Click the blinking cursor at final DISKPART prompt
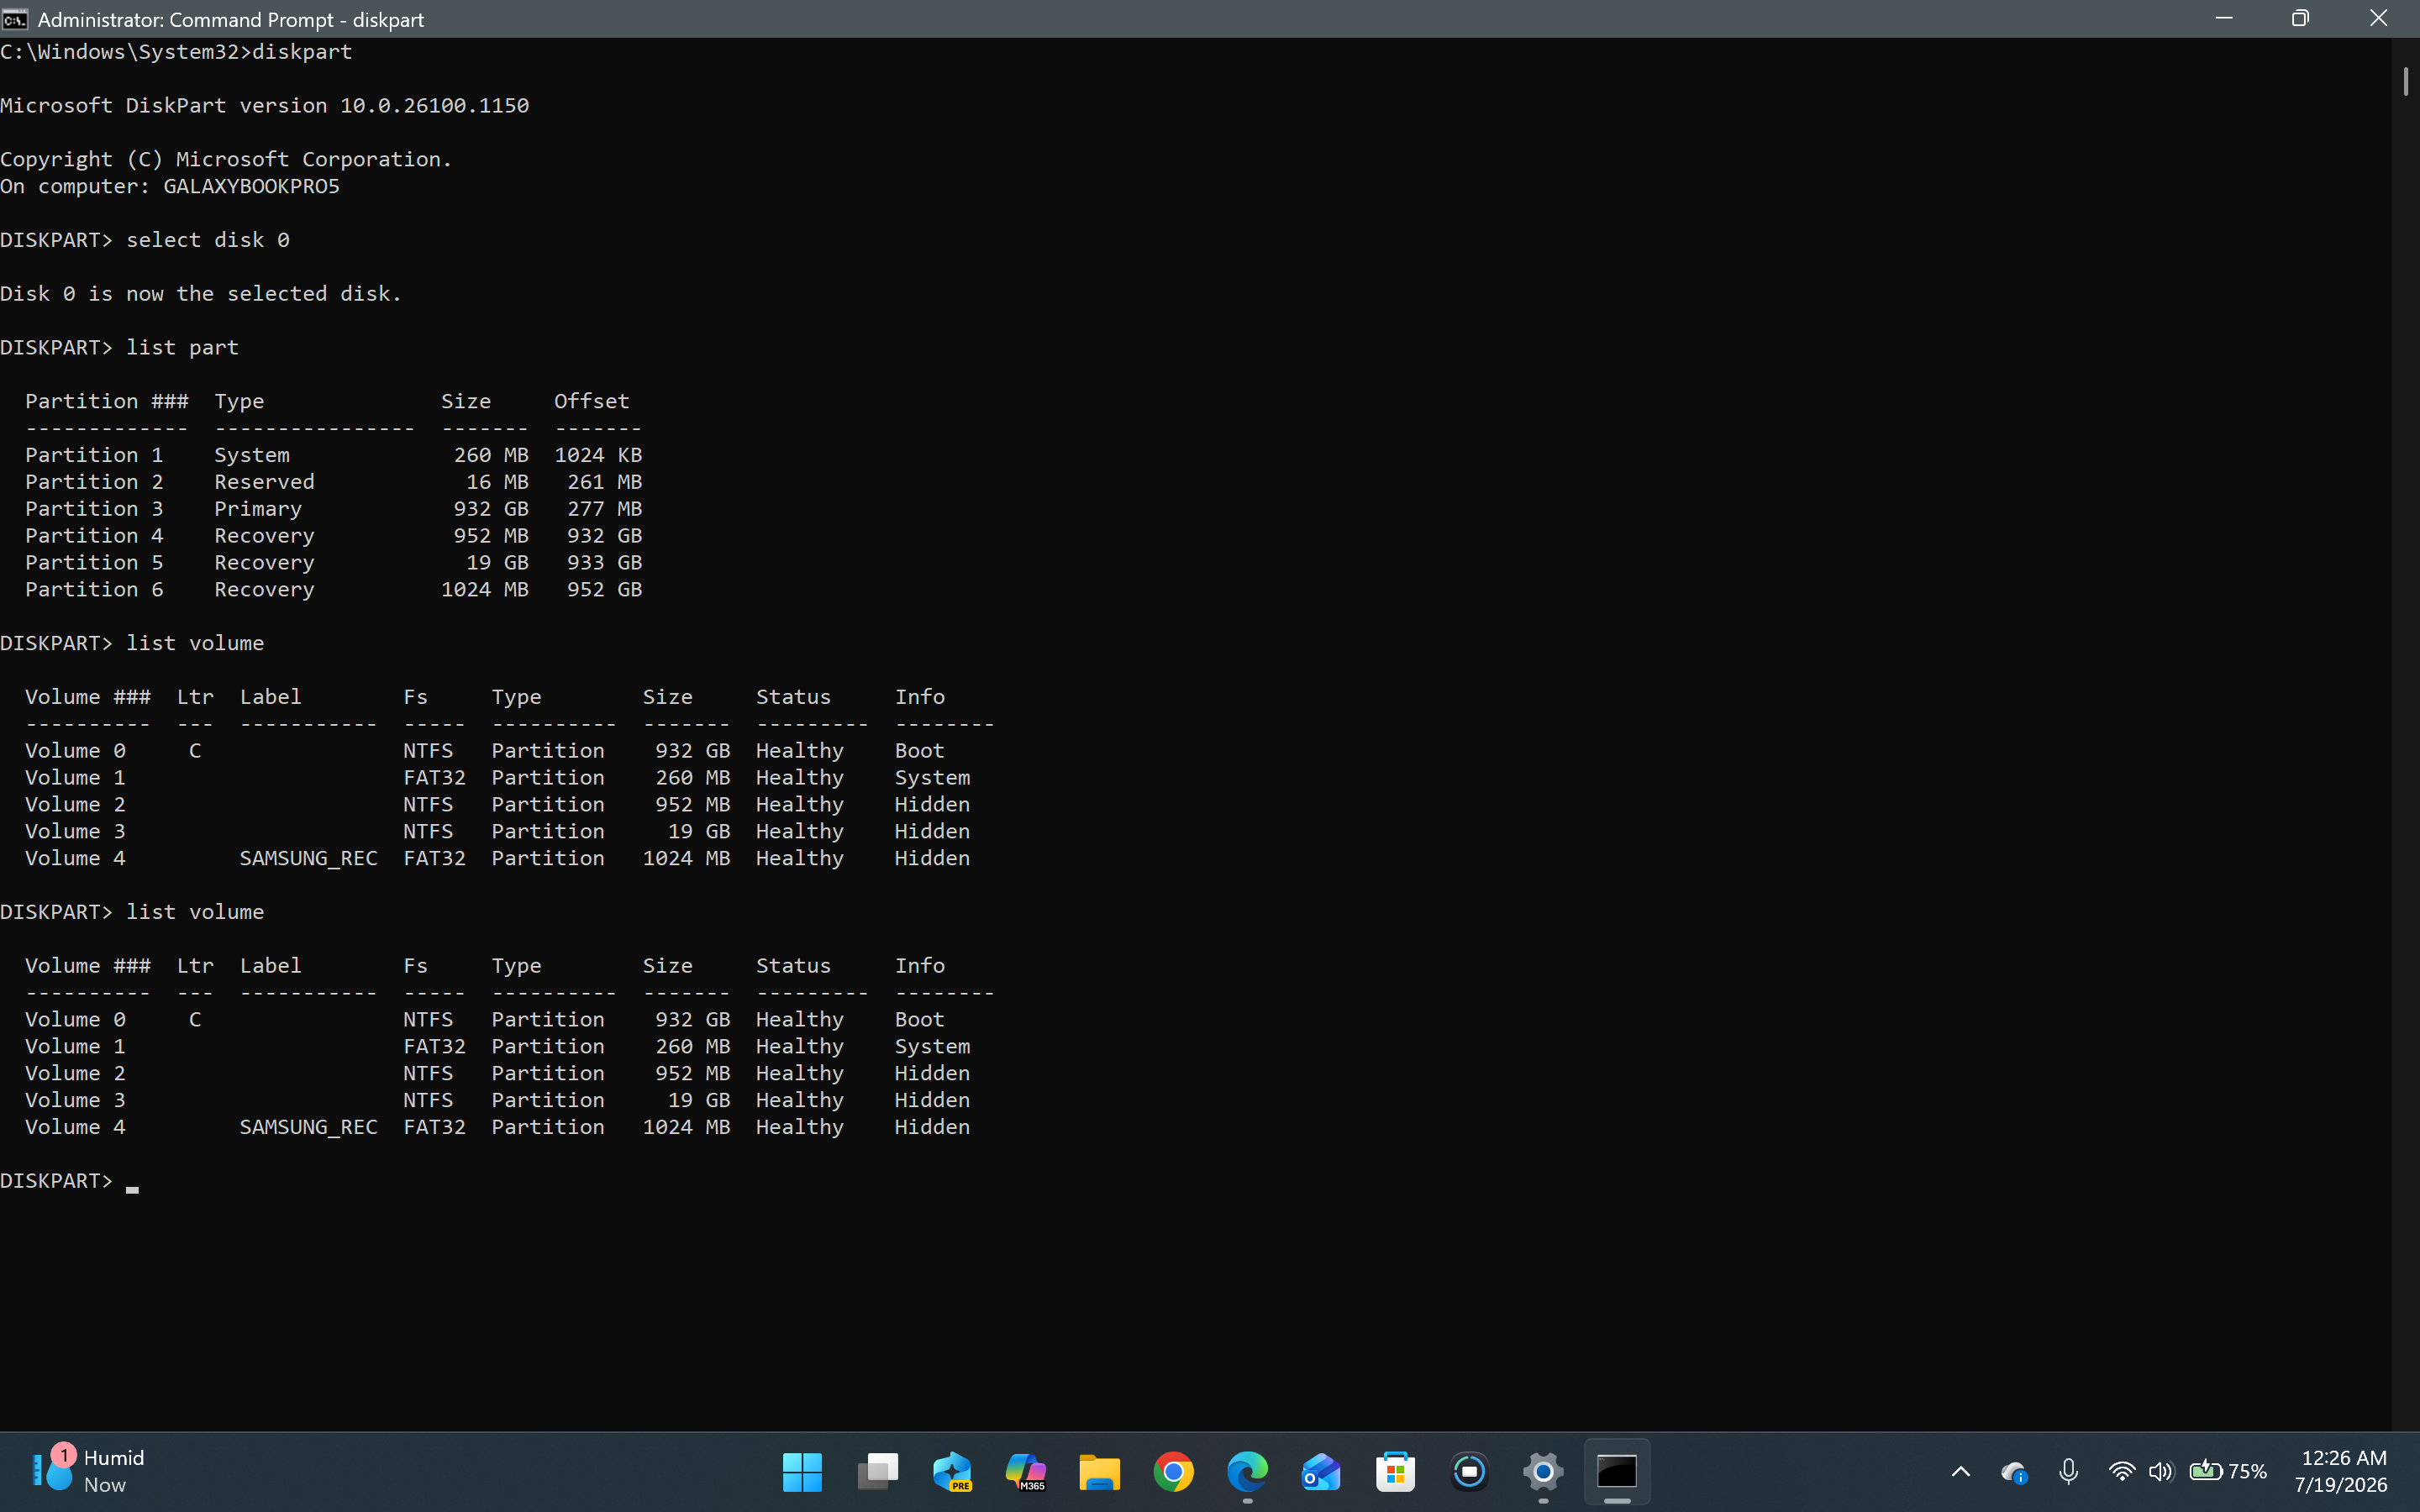Screen dimensions: 2420x1512 click(132, 1189)
